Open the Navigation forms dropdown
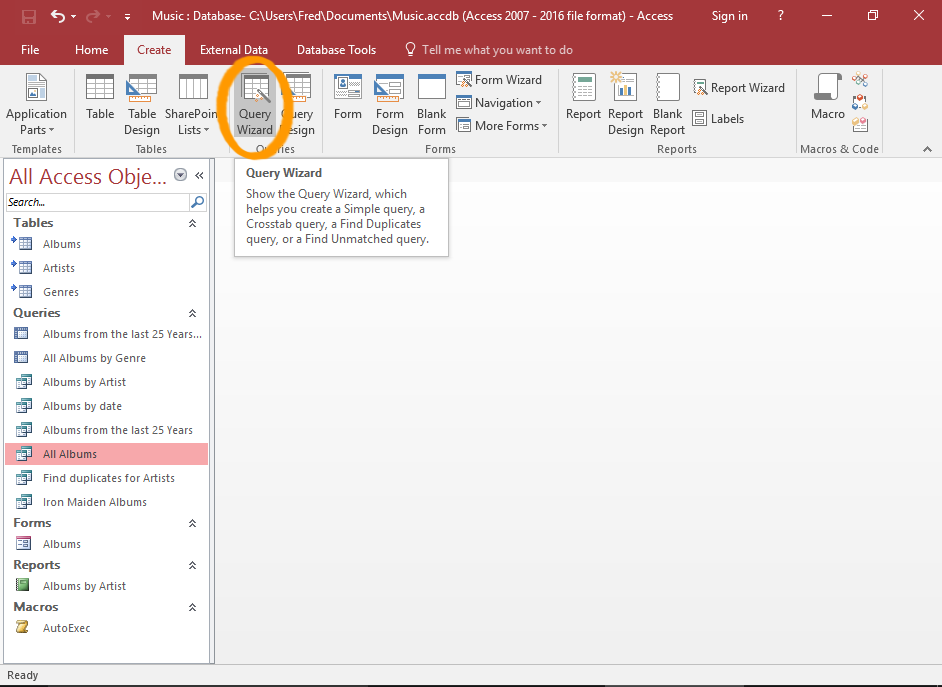The width and height of the screenshot is (942, 687). (x=499, y=103)
